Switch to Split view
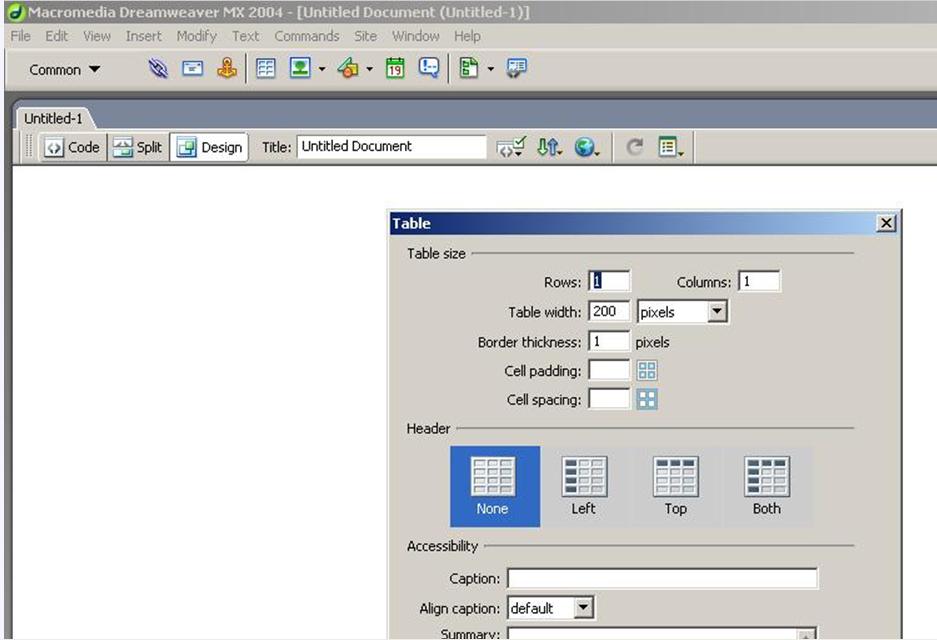Viewport: 937px width, 640px height. click(x=137, y=147)
